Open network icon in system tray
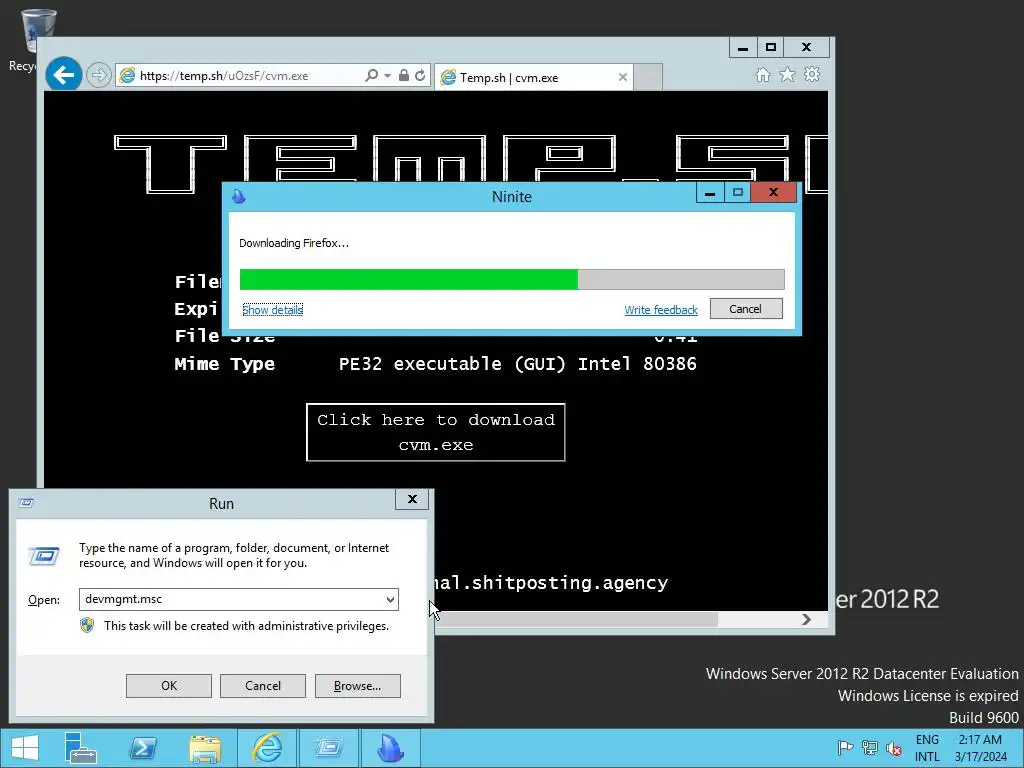 tap(869, 748)
